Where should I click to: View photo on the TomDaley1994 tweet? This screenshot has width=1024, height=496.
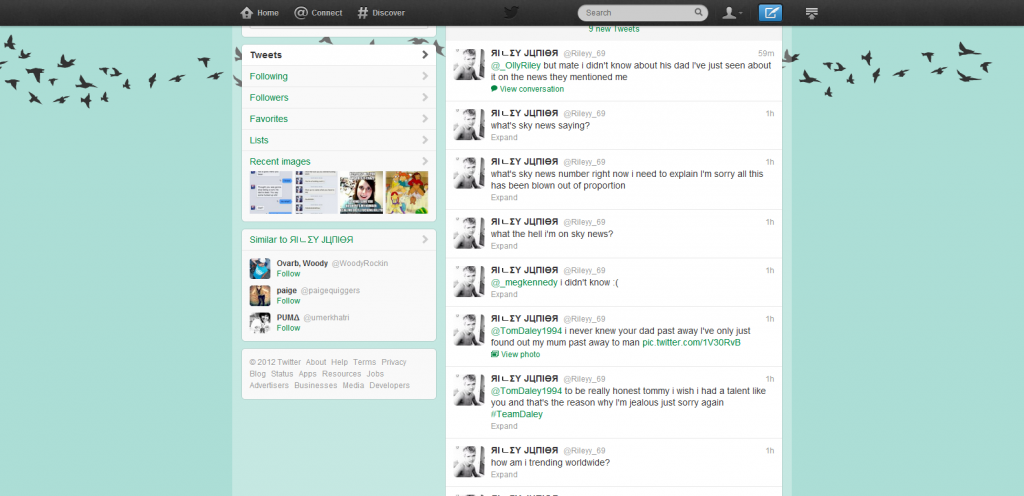[x=516, y=354]
